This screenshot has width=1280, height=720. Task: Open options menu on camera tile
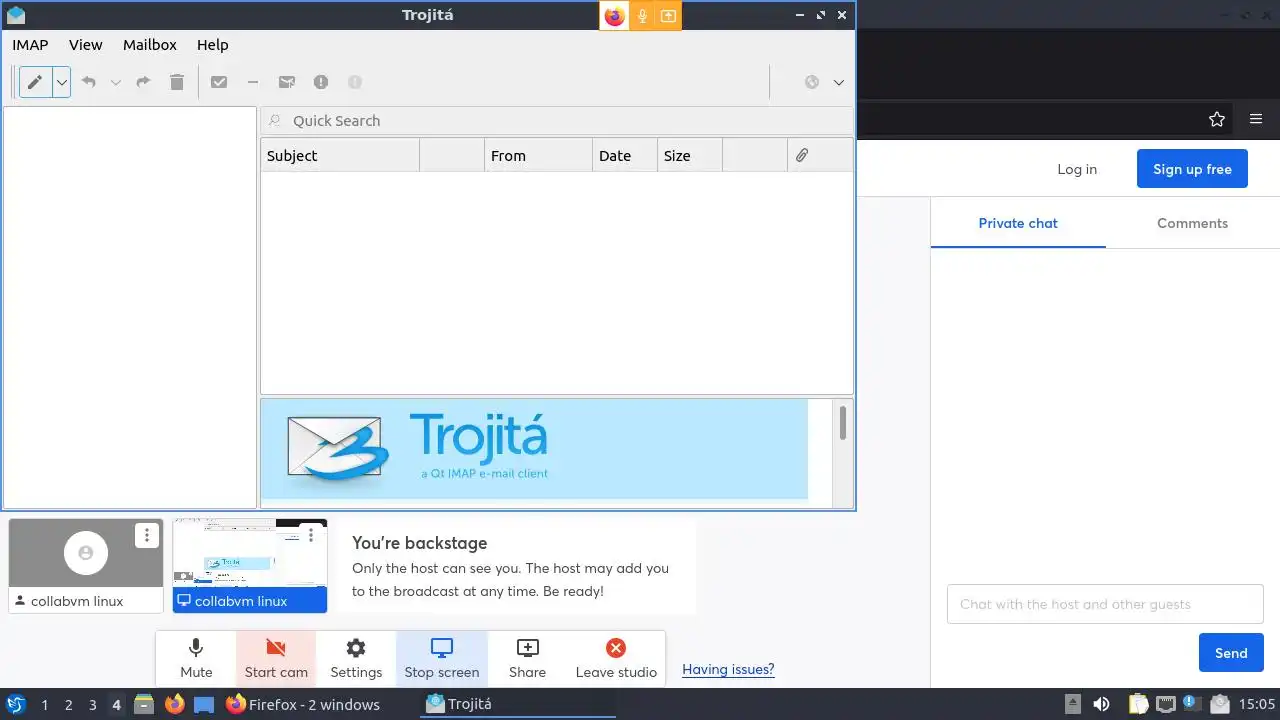(x=147, y=535)
